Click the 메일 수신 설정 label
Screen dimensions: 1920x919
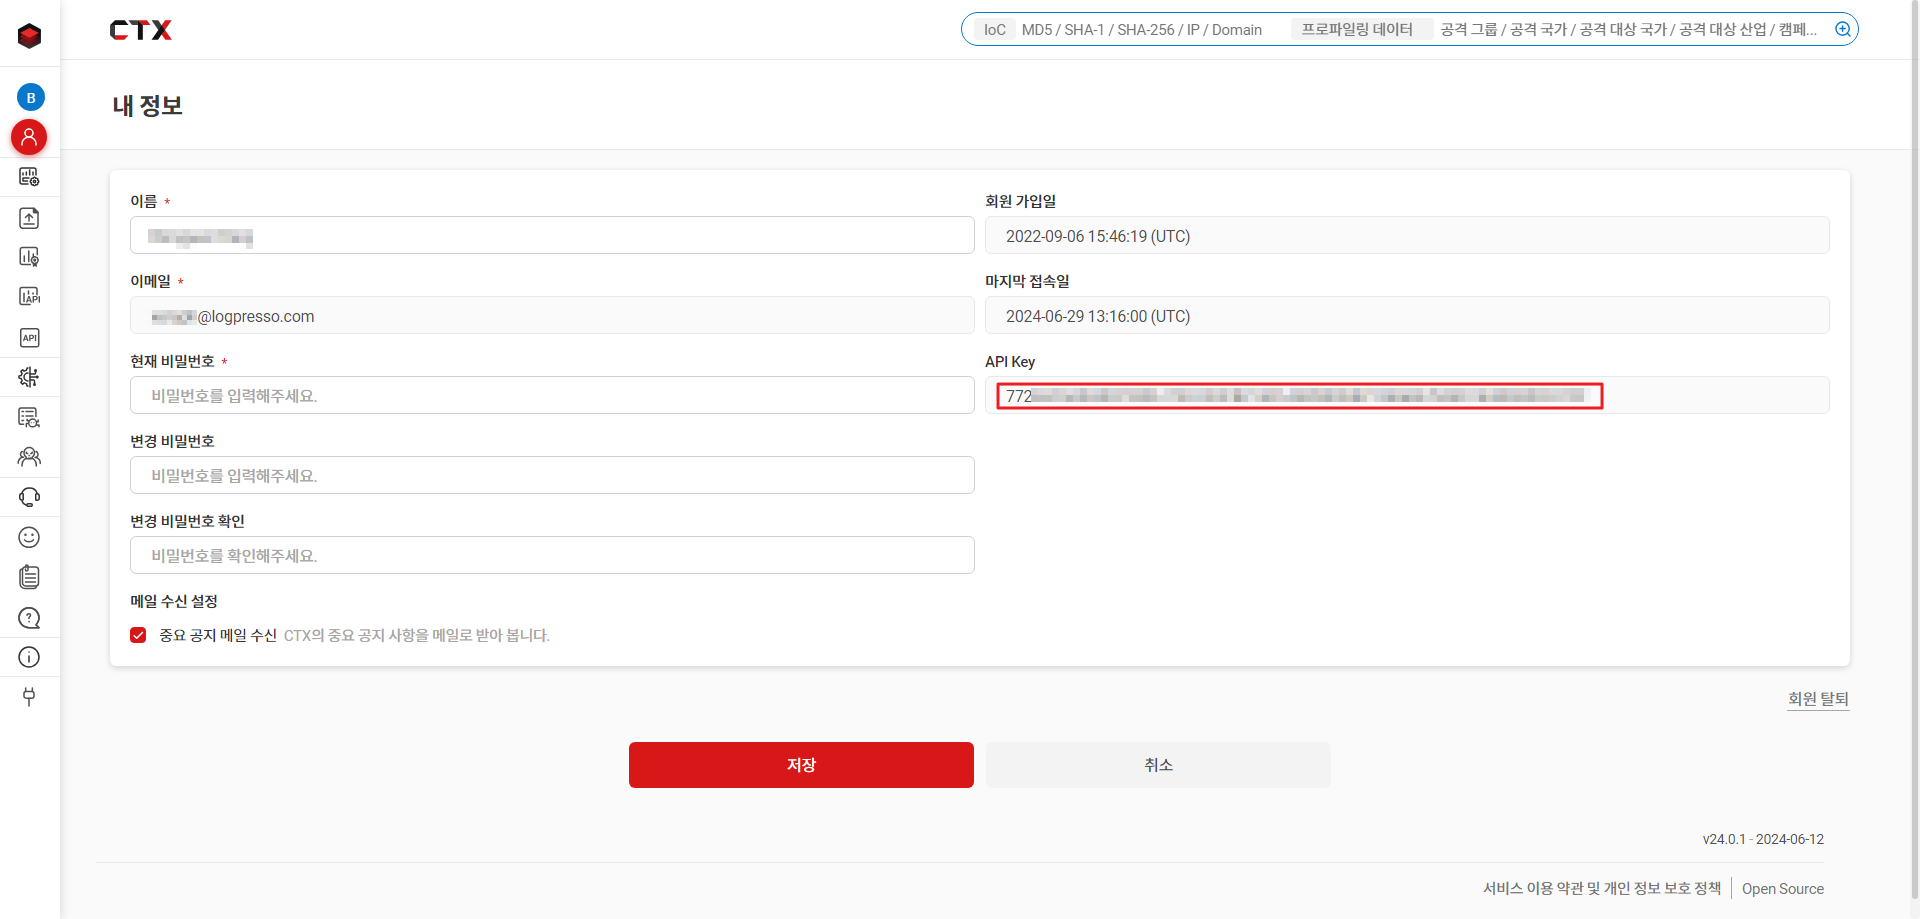pyautogui.click(x=174, y=601)
